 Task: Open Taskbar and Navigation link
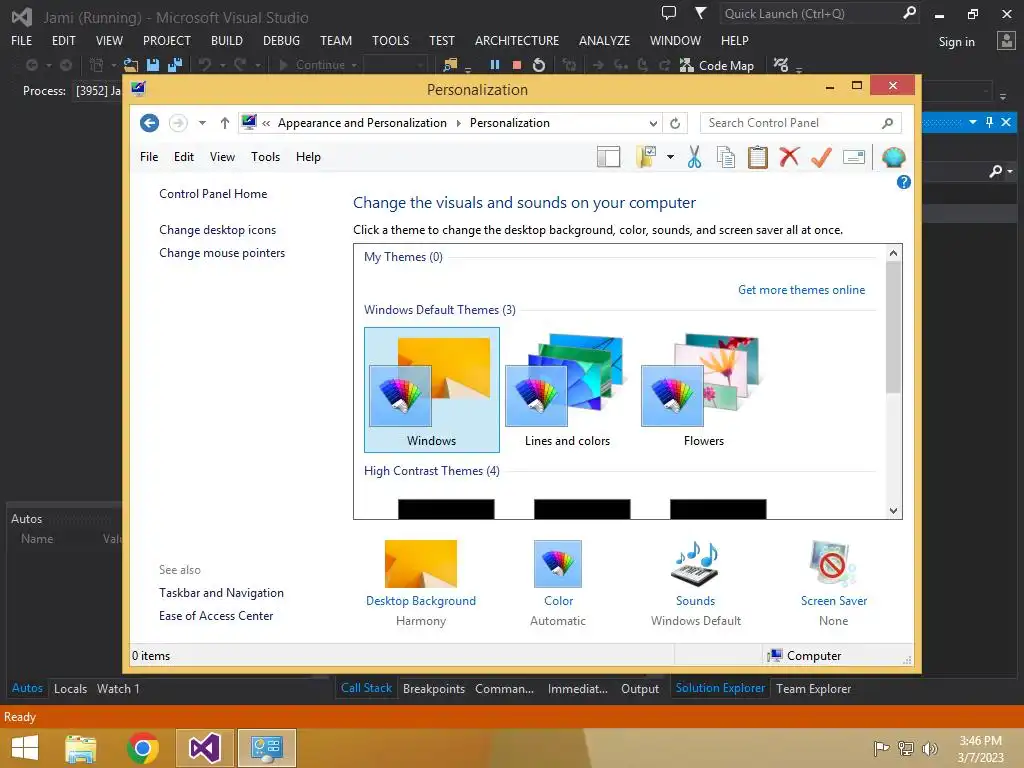(x=221, y=593)
